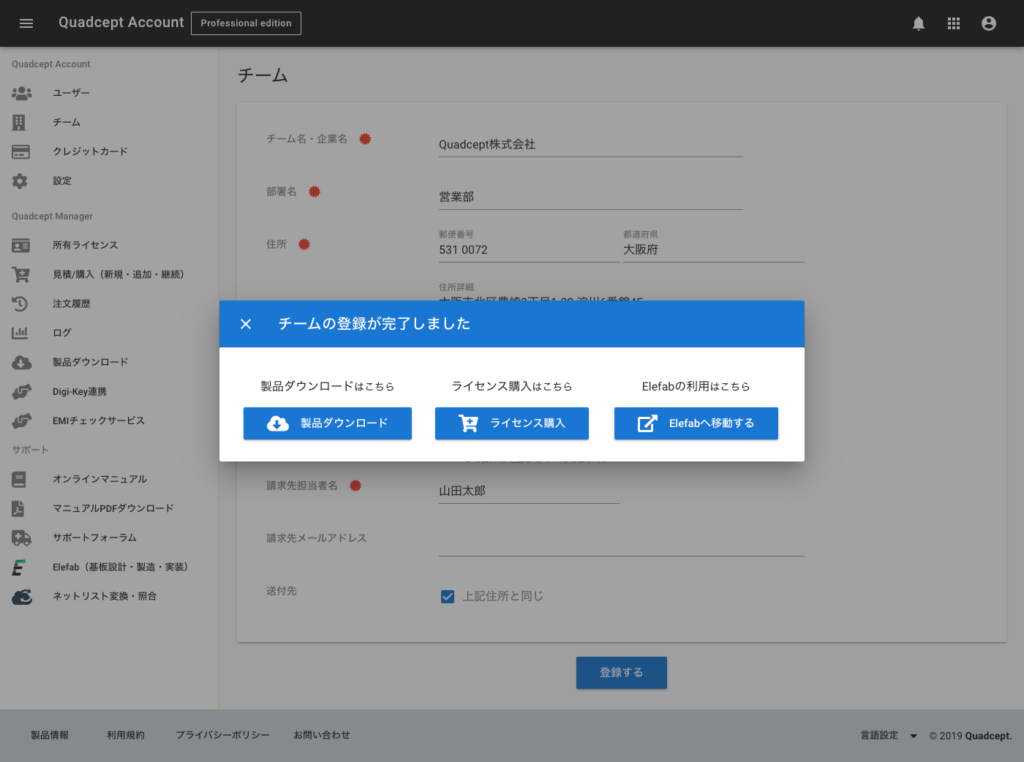Viewport: 1024px width, 762px height.
Task: Click the Digi-Key連携 handshake icon
Action: click(20, 392)
